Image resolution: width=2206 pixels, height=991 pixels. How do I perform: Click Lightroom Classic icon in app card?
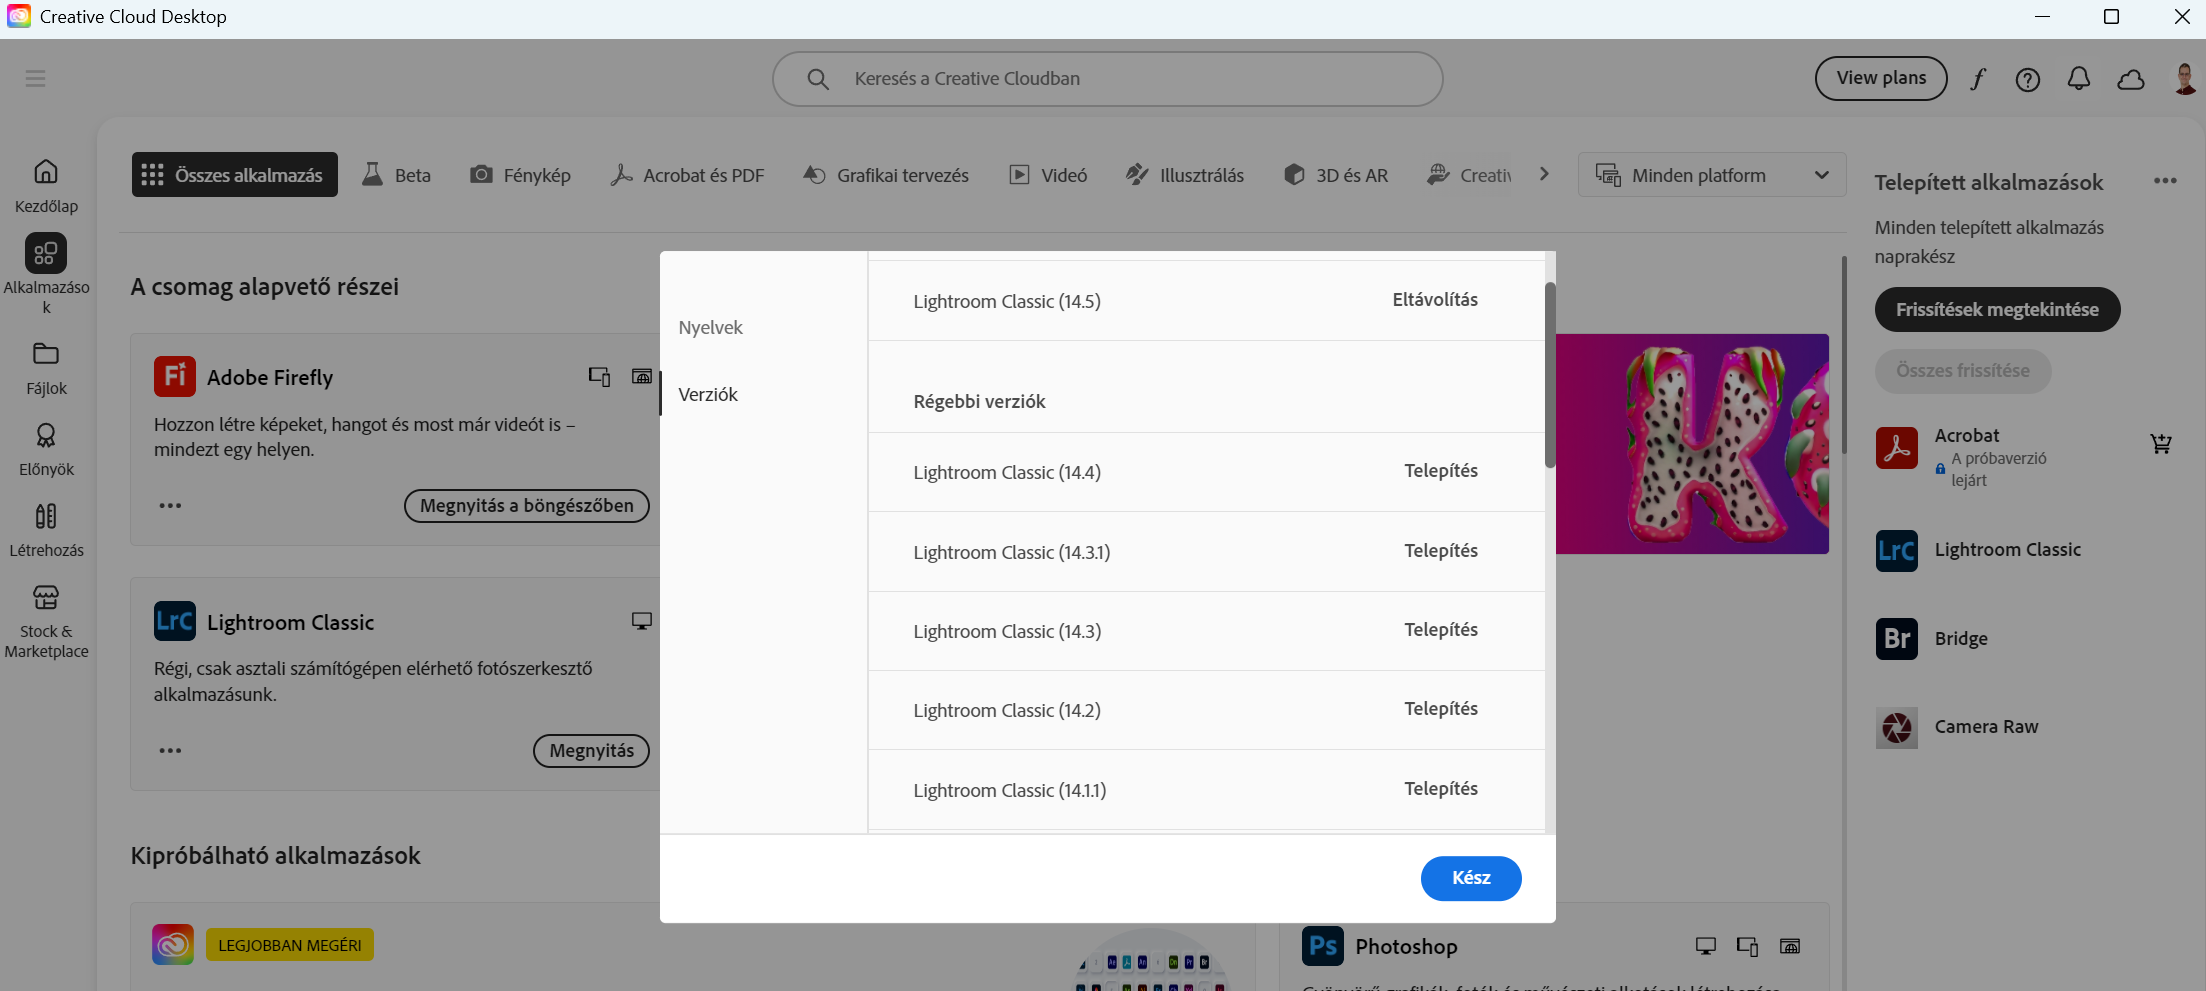(174, 621)
